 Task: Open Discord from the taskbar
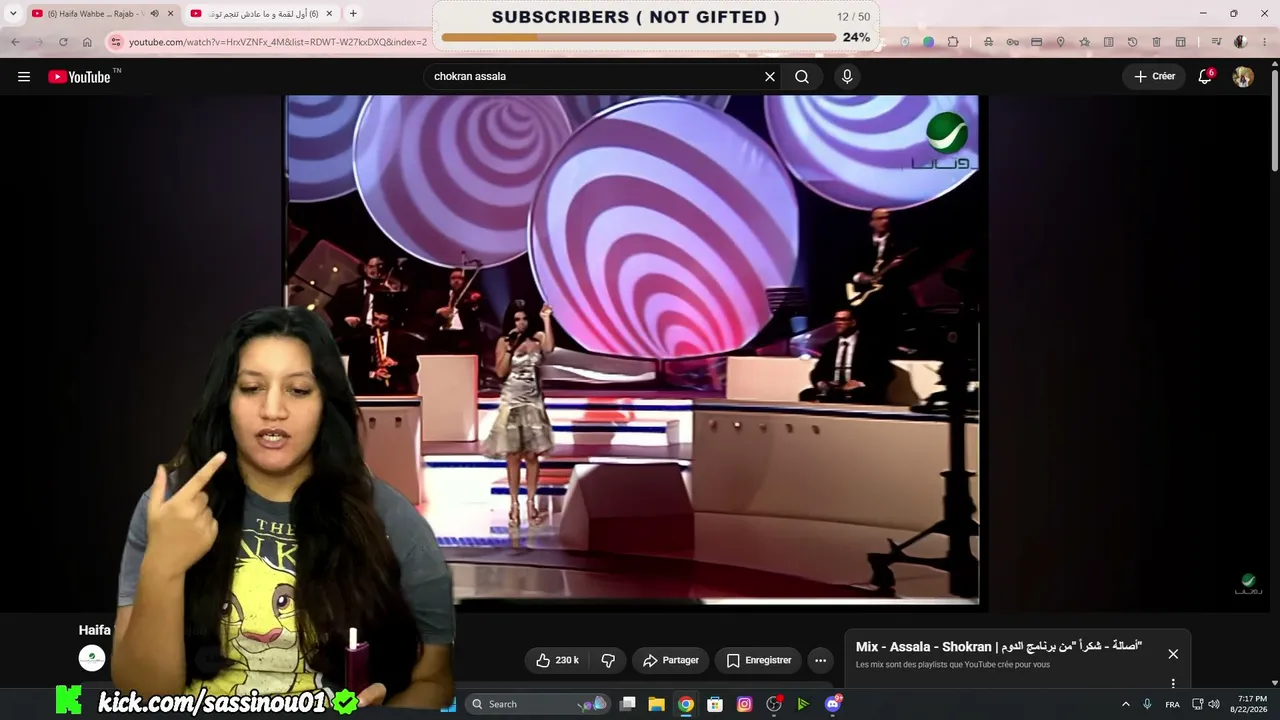(x=833, y=704)
